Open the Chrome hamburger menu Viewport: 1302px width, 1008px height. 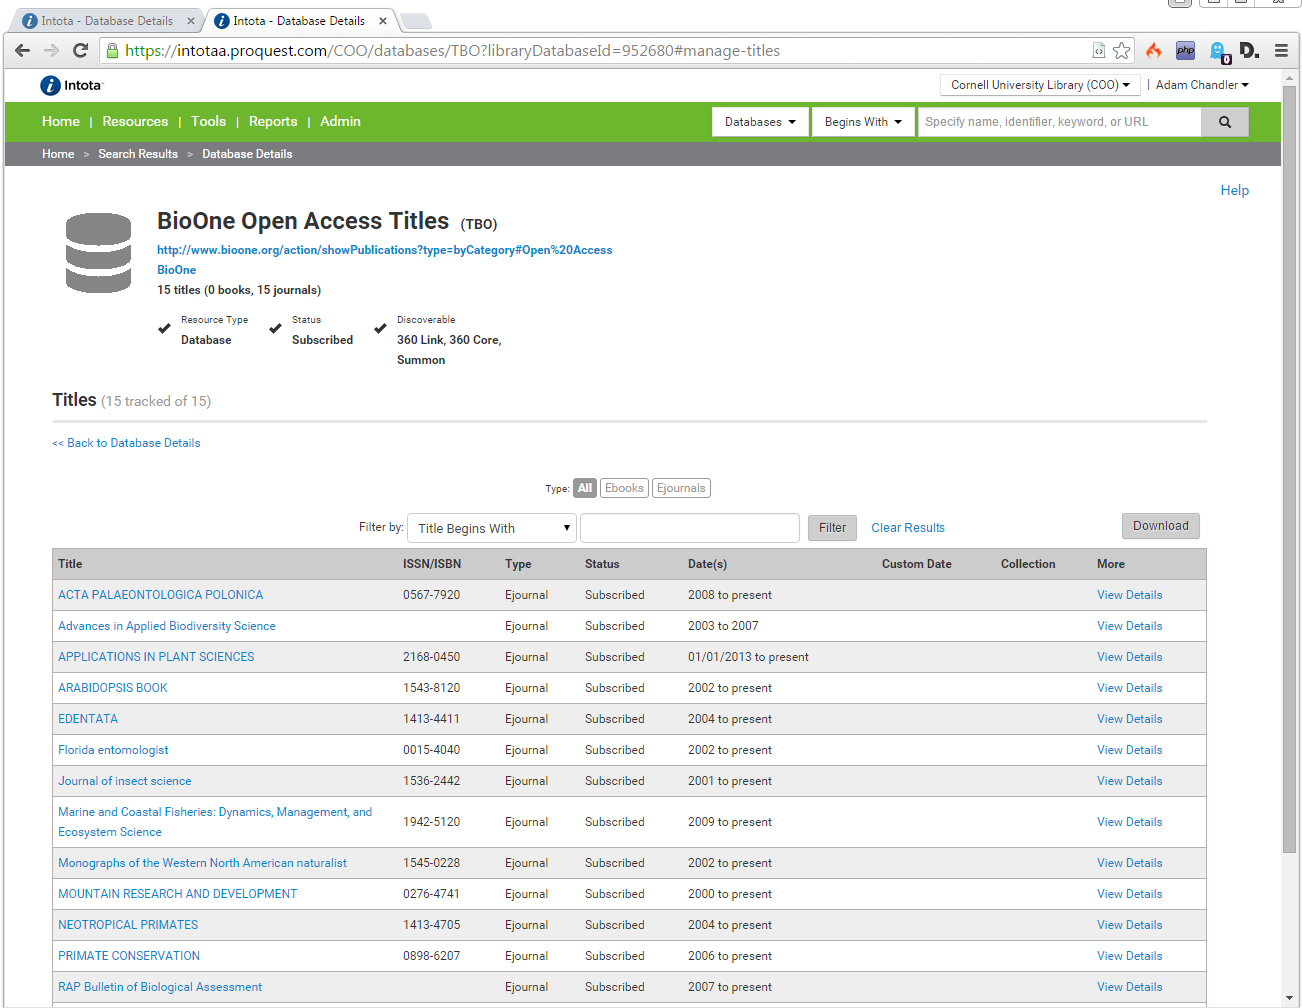coord(1281,50)
